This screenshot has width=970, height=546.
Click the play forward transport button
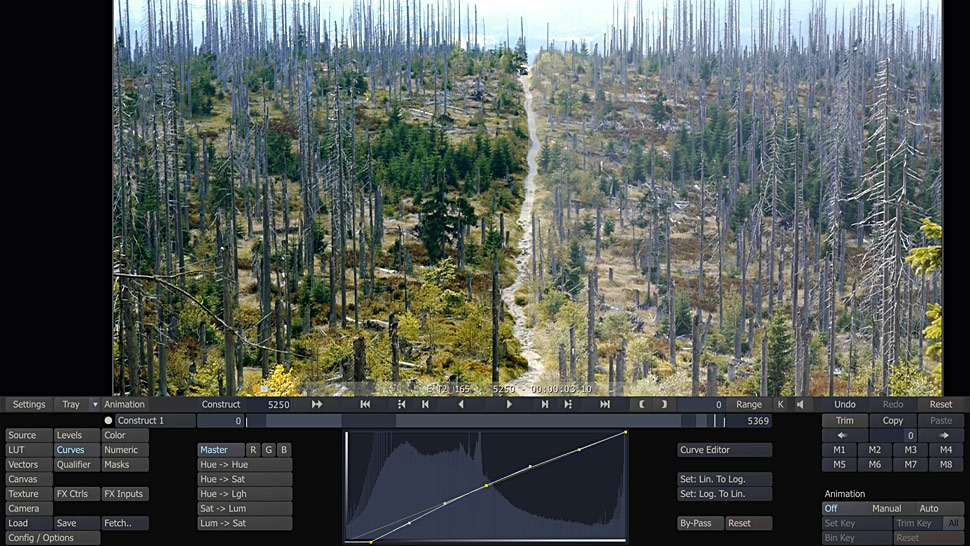(509, 405)
